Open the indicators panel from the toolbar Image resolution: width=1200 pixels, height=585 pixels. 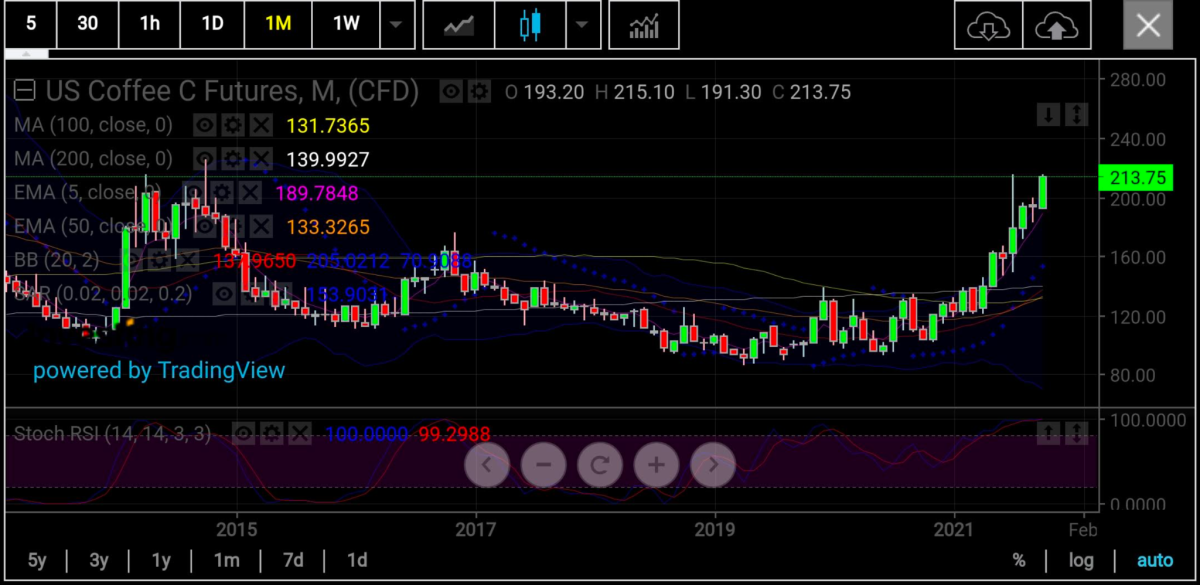click(644, 25)
